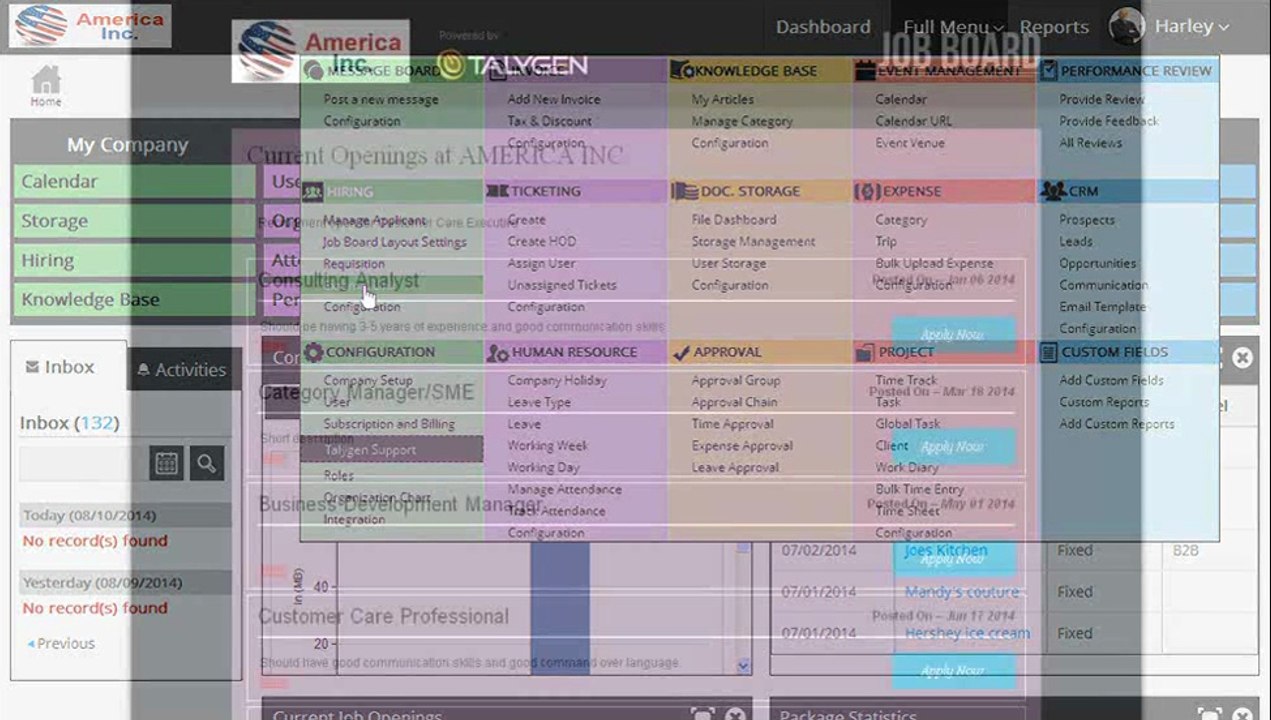This screenshot has width=1271, height=720.
Task: Open Storage Management under Doc. Storage
Action: 753,242
